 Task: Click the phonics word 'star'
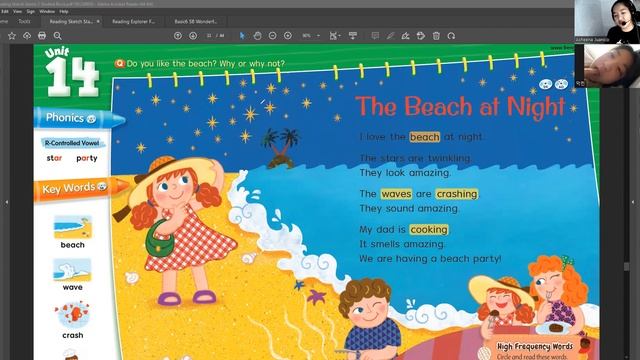click(54, 158)
